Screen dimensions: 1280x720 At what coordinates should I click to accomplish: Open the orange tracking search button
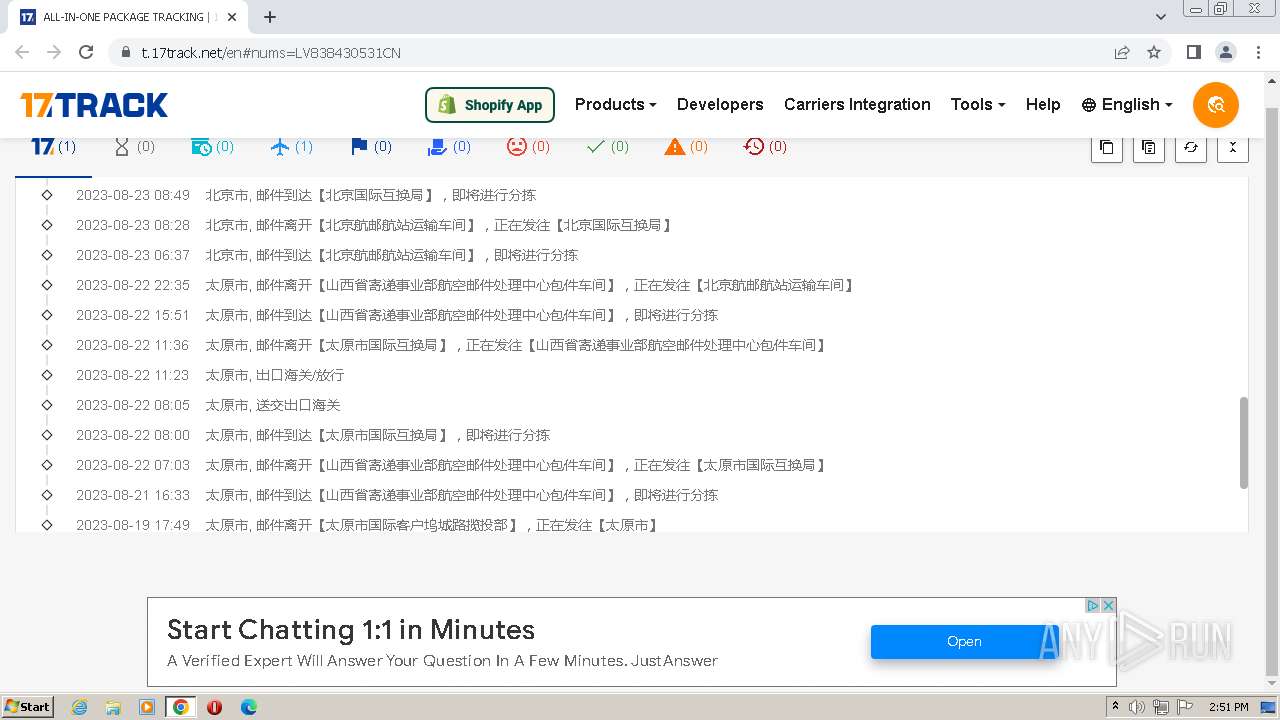point(1216,105)
